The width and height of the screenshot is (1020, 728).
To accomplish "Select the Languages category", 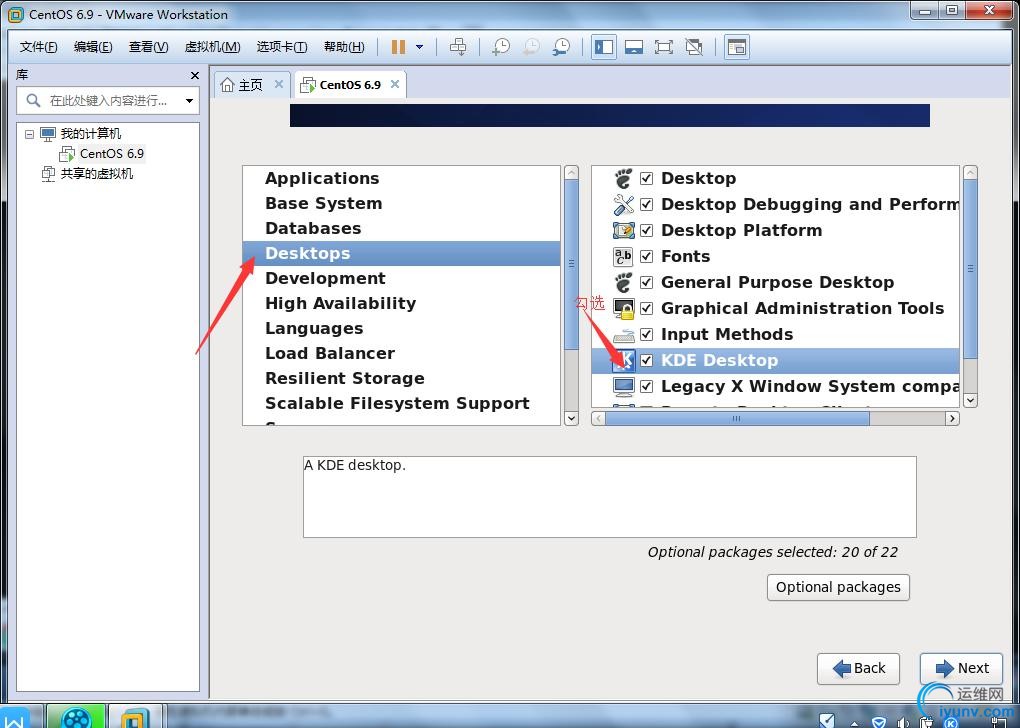I will pos(401,329).
